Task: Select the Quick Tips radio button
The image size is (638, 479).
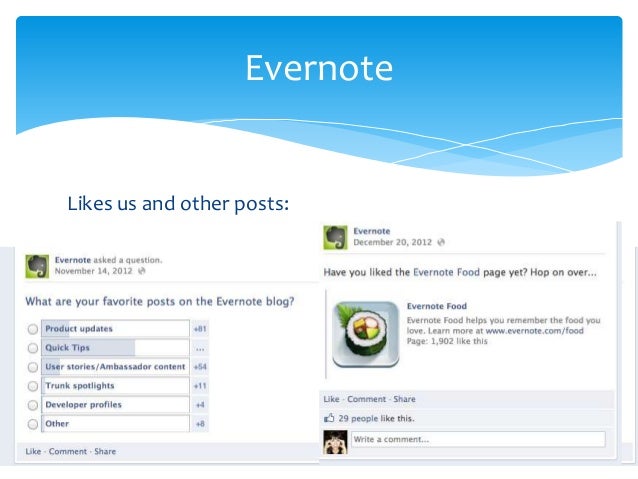Action: point(33,348)
